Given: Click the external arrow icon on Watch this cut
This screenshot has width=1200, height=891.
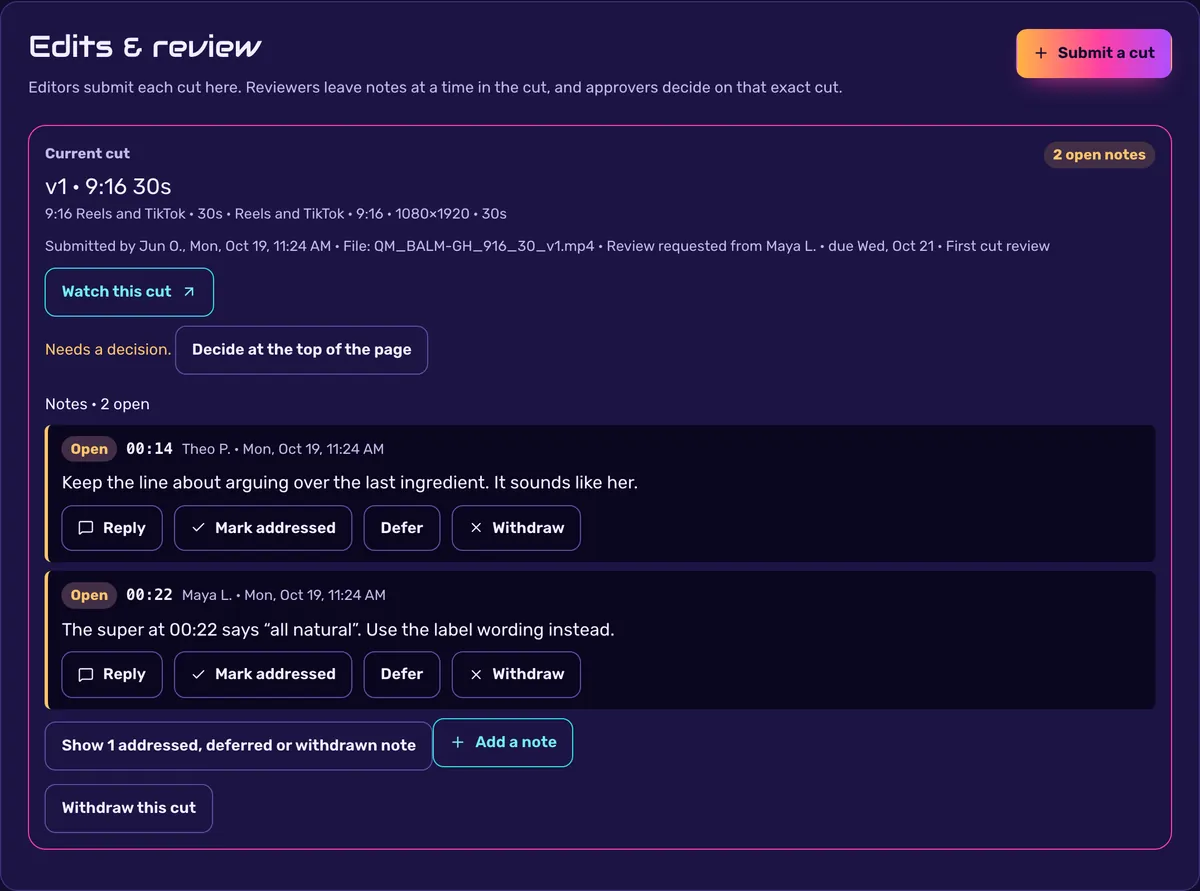Looking at the screenshot, I should 189,292.
